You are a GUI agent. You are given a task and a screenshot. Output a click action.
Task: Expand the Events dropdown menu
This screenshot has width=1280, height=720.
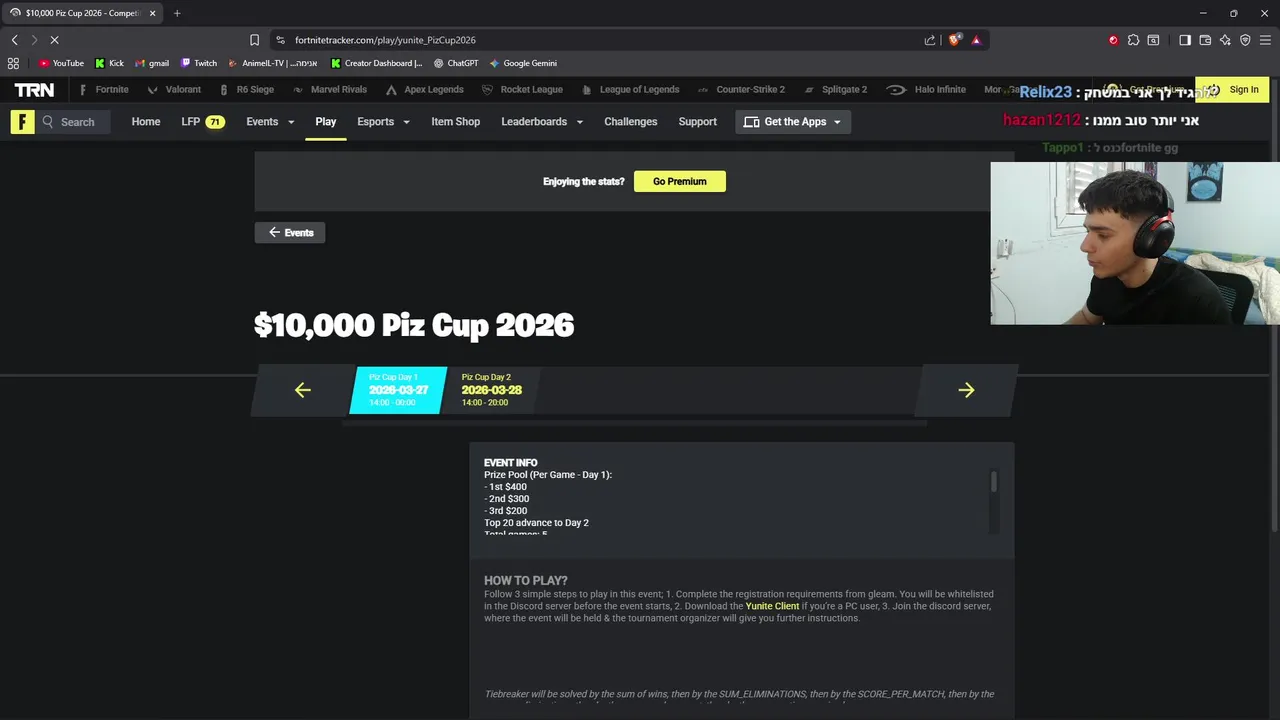click(x=270, y=122)
